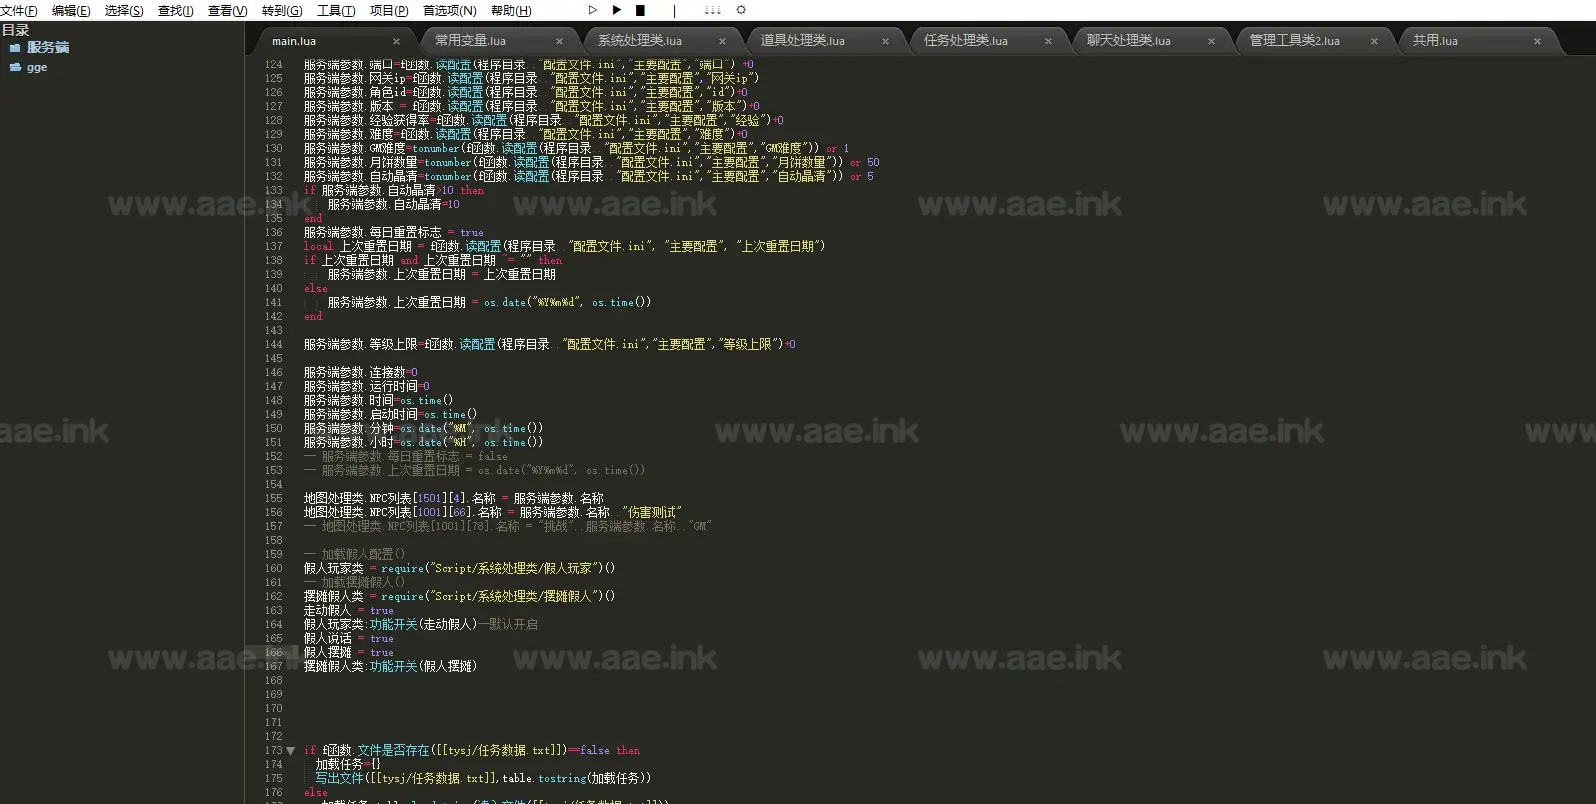Open the 管理工具类2.lua tab
Image resolution: width=1596 pixels, height=804 pixels.
pyautogui.click(x=1295, y=41)
